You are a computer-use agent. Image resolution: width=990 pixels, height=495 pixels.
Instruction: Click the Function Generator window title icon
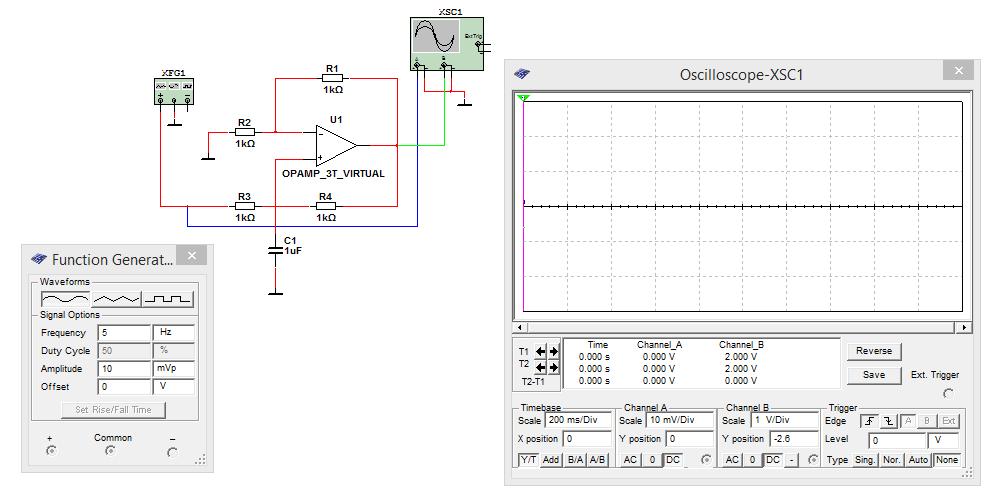click(39, 259)
